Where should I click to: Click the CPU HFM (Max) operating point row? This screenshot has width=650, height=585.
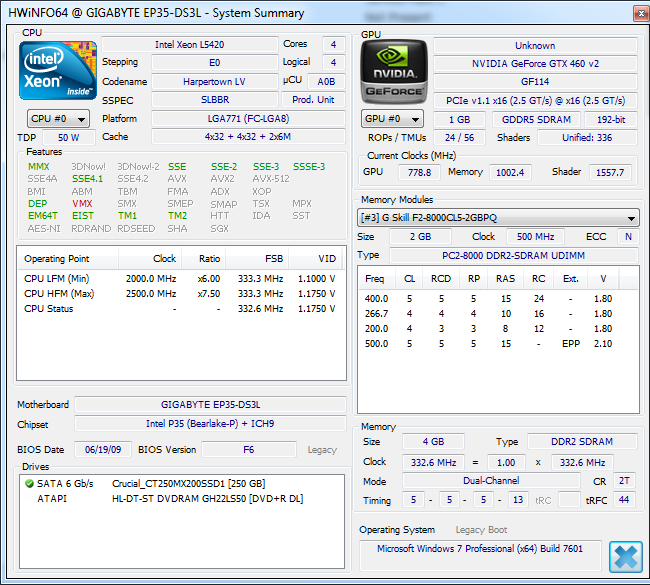click(182, 294)
